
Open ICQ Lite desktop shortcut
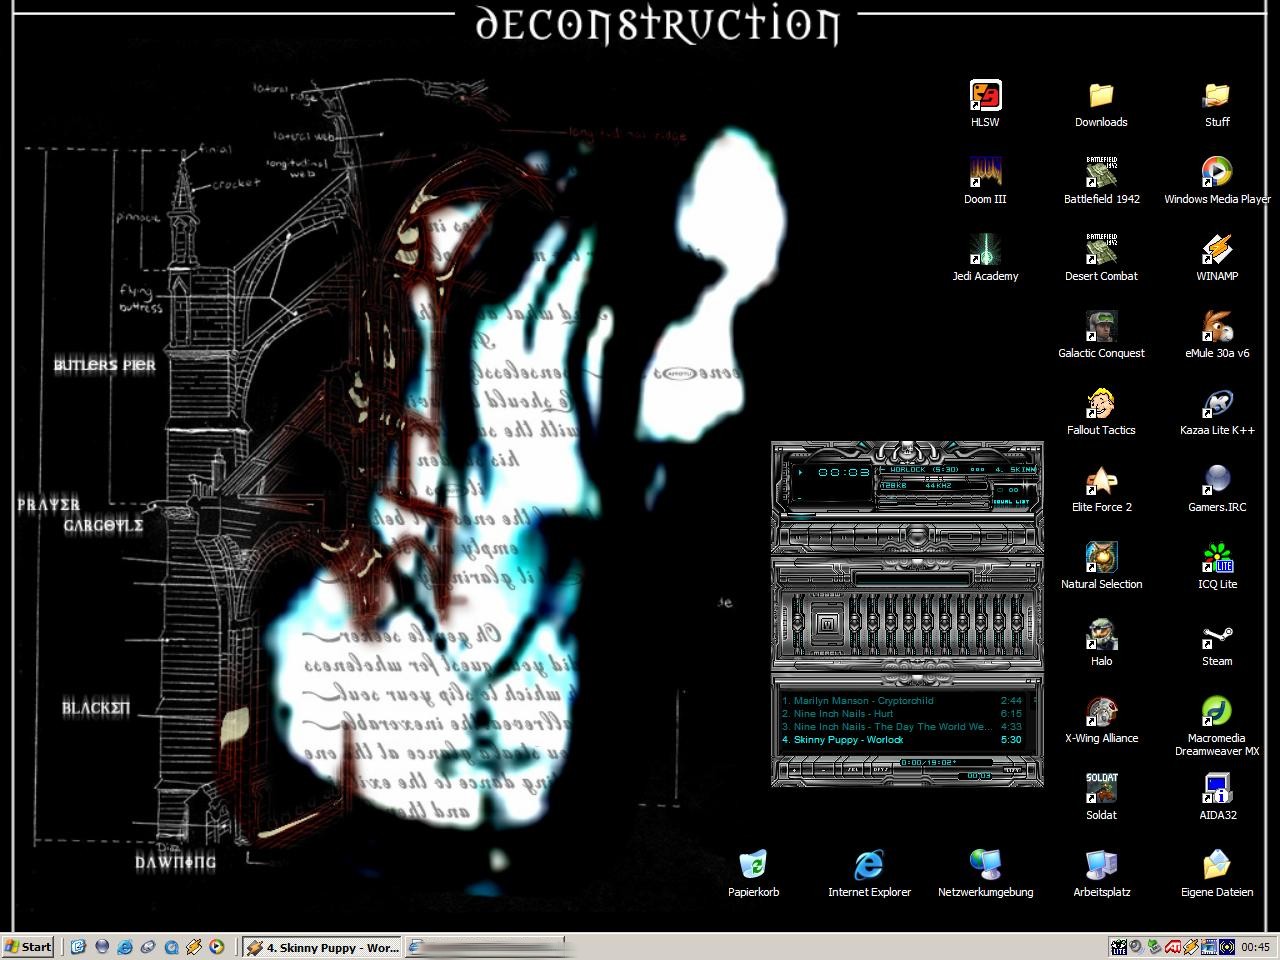(1217, 566)
